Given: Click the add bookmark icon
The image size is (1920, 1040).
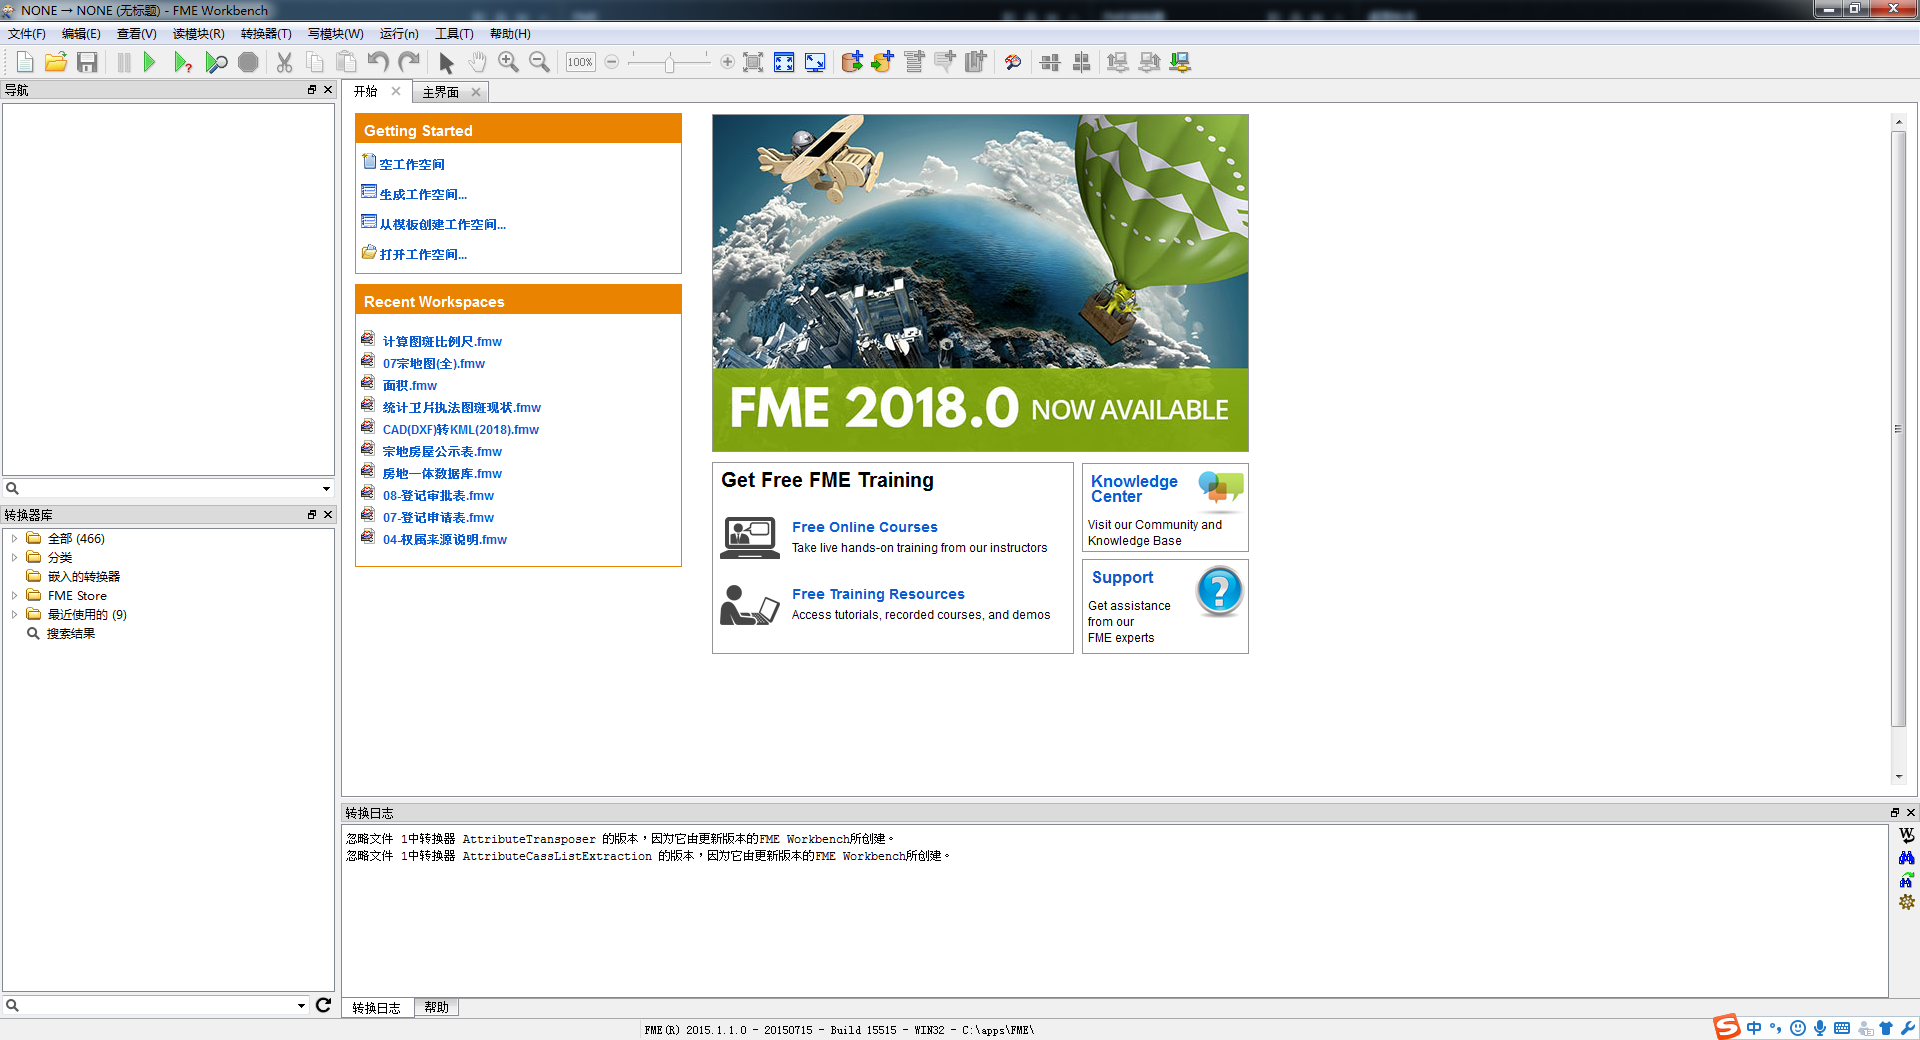Looking at the screenshot, I should pyautogui.click(x=976, y=62).
